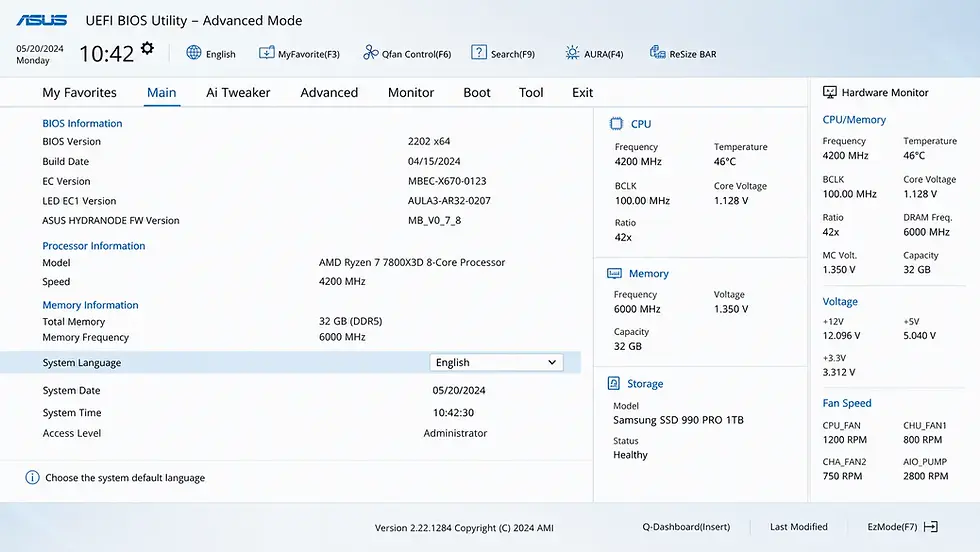Open the System Language dropdown
The width and height of the screenshot is (980, 552).
coord(496,363)
